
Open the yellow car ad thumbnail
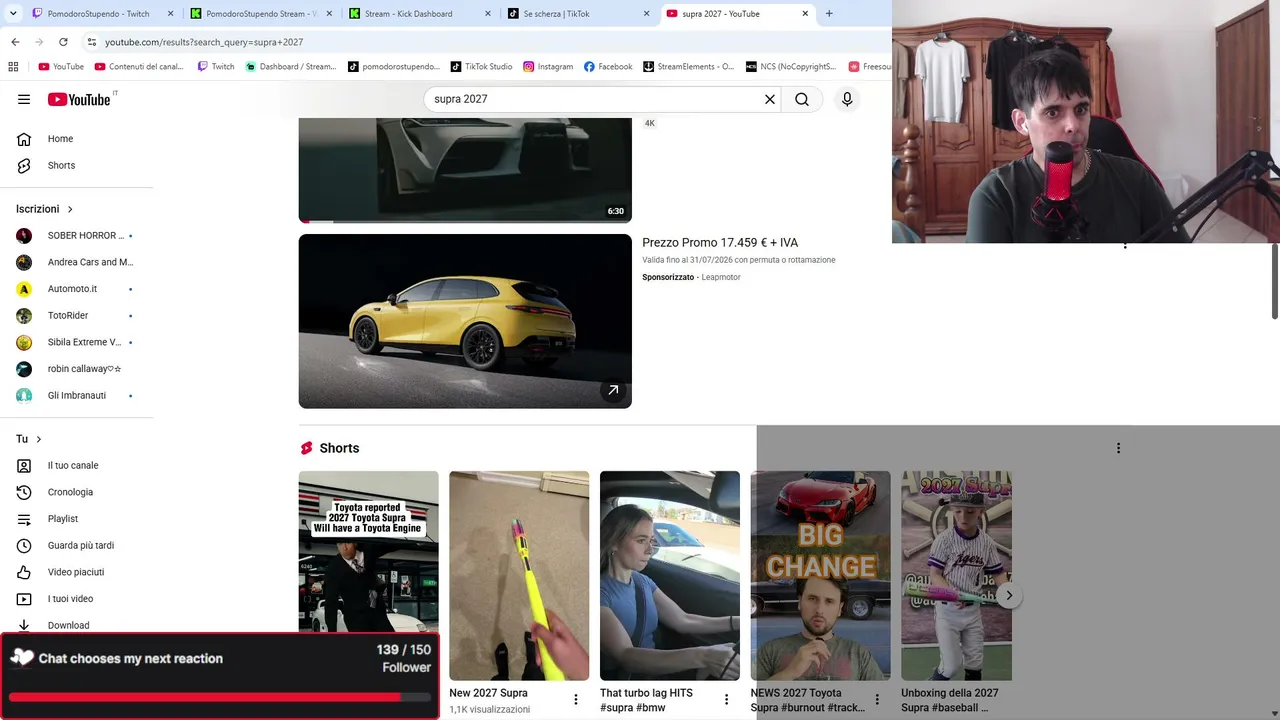coord(465,321)
